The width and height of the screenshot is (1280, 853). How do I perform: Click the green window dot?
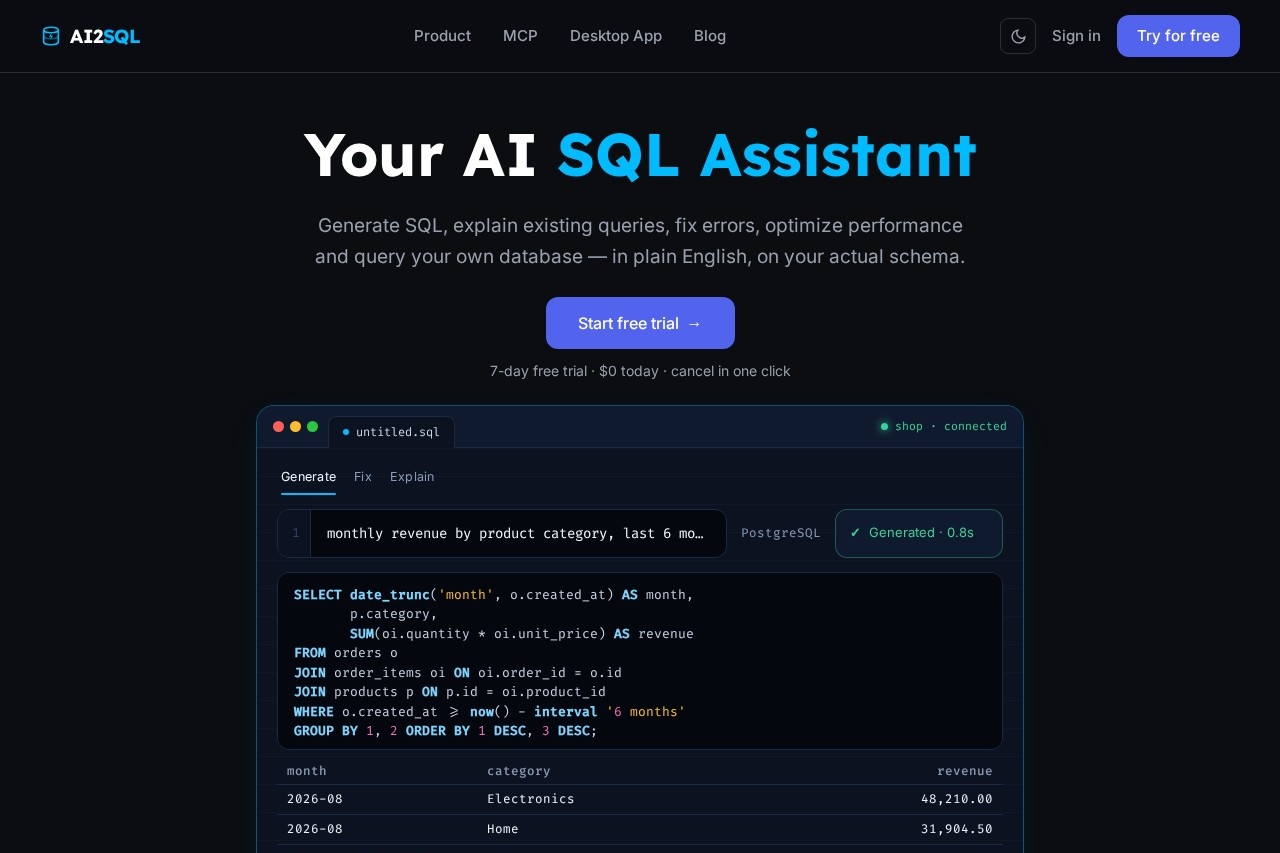312,426
